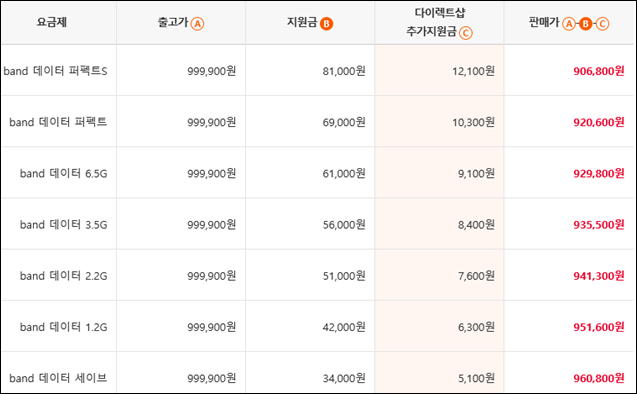Click the orange B icon beside 지원금
Viewport: 637px width, 394px height.
pyautogui.click(x=326, y=24)
